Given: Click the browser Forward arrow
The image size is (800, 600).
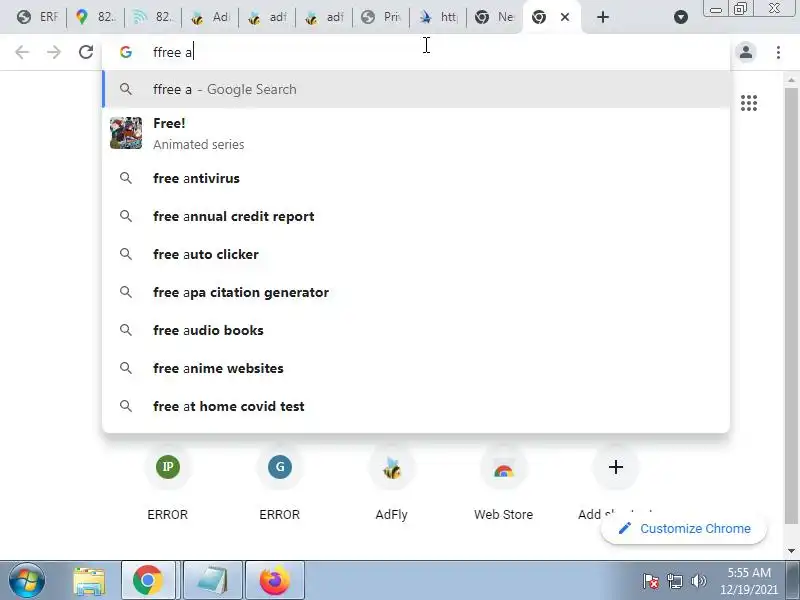Looking at the screenshot, I should [54, 52].
